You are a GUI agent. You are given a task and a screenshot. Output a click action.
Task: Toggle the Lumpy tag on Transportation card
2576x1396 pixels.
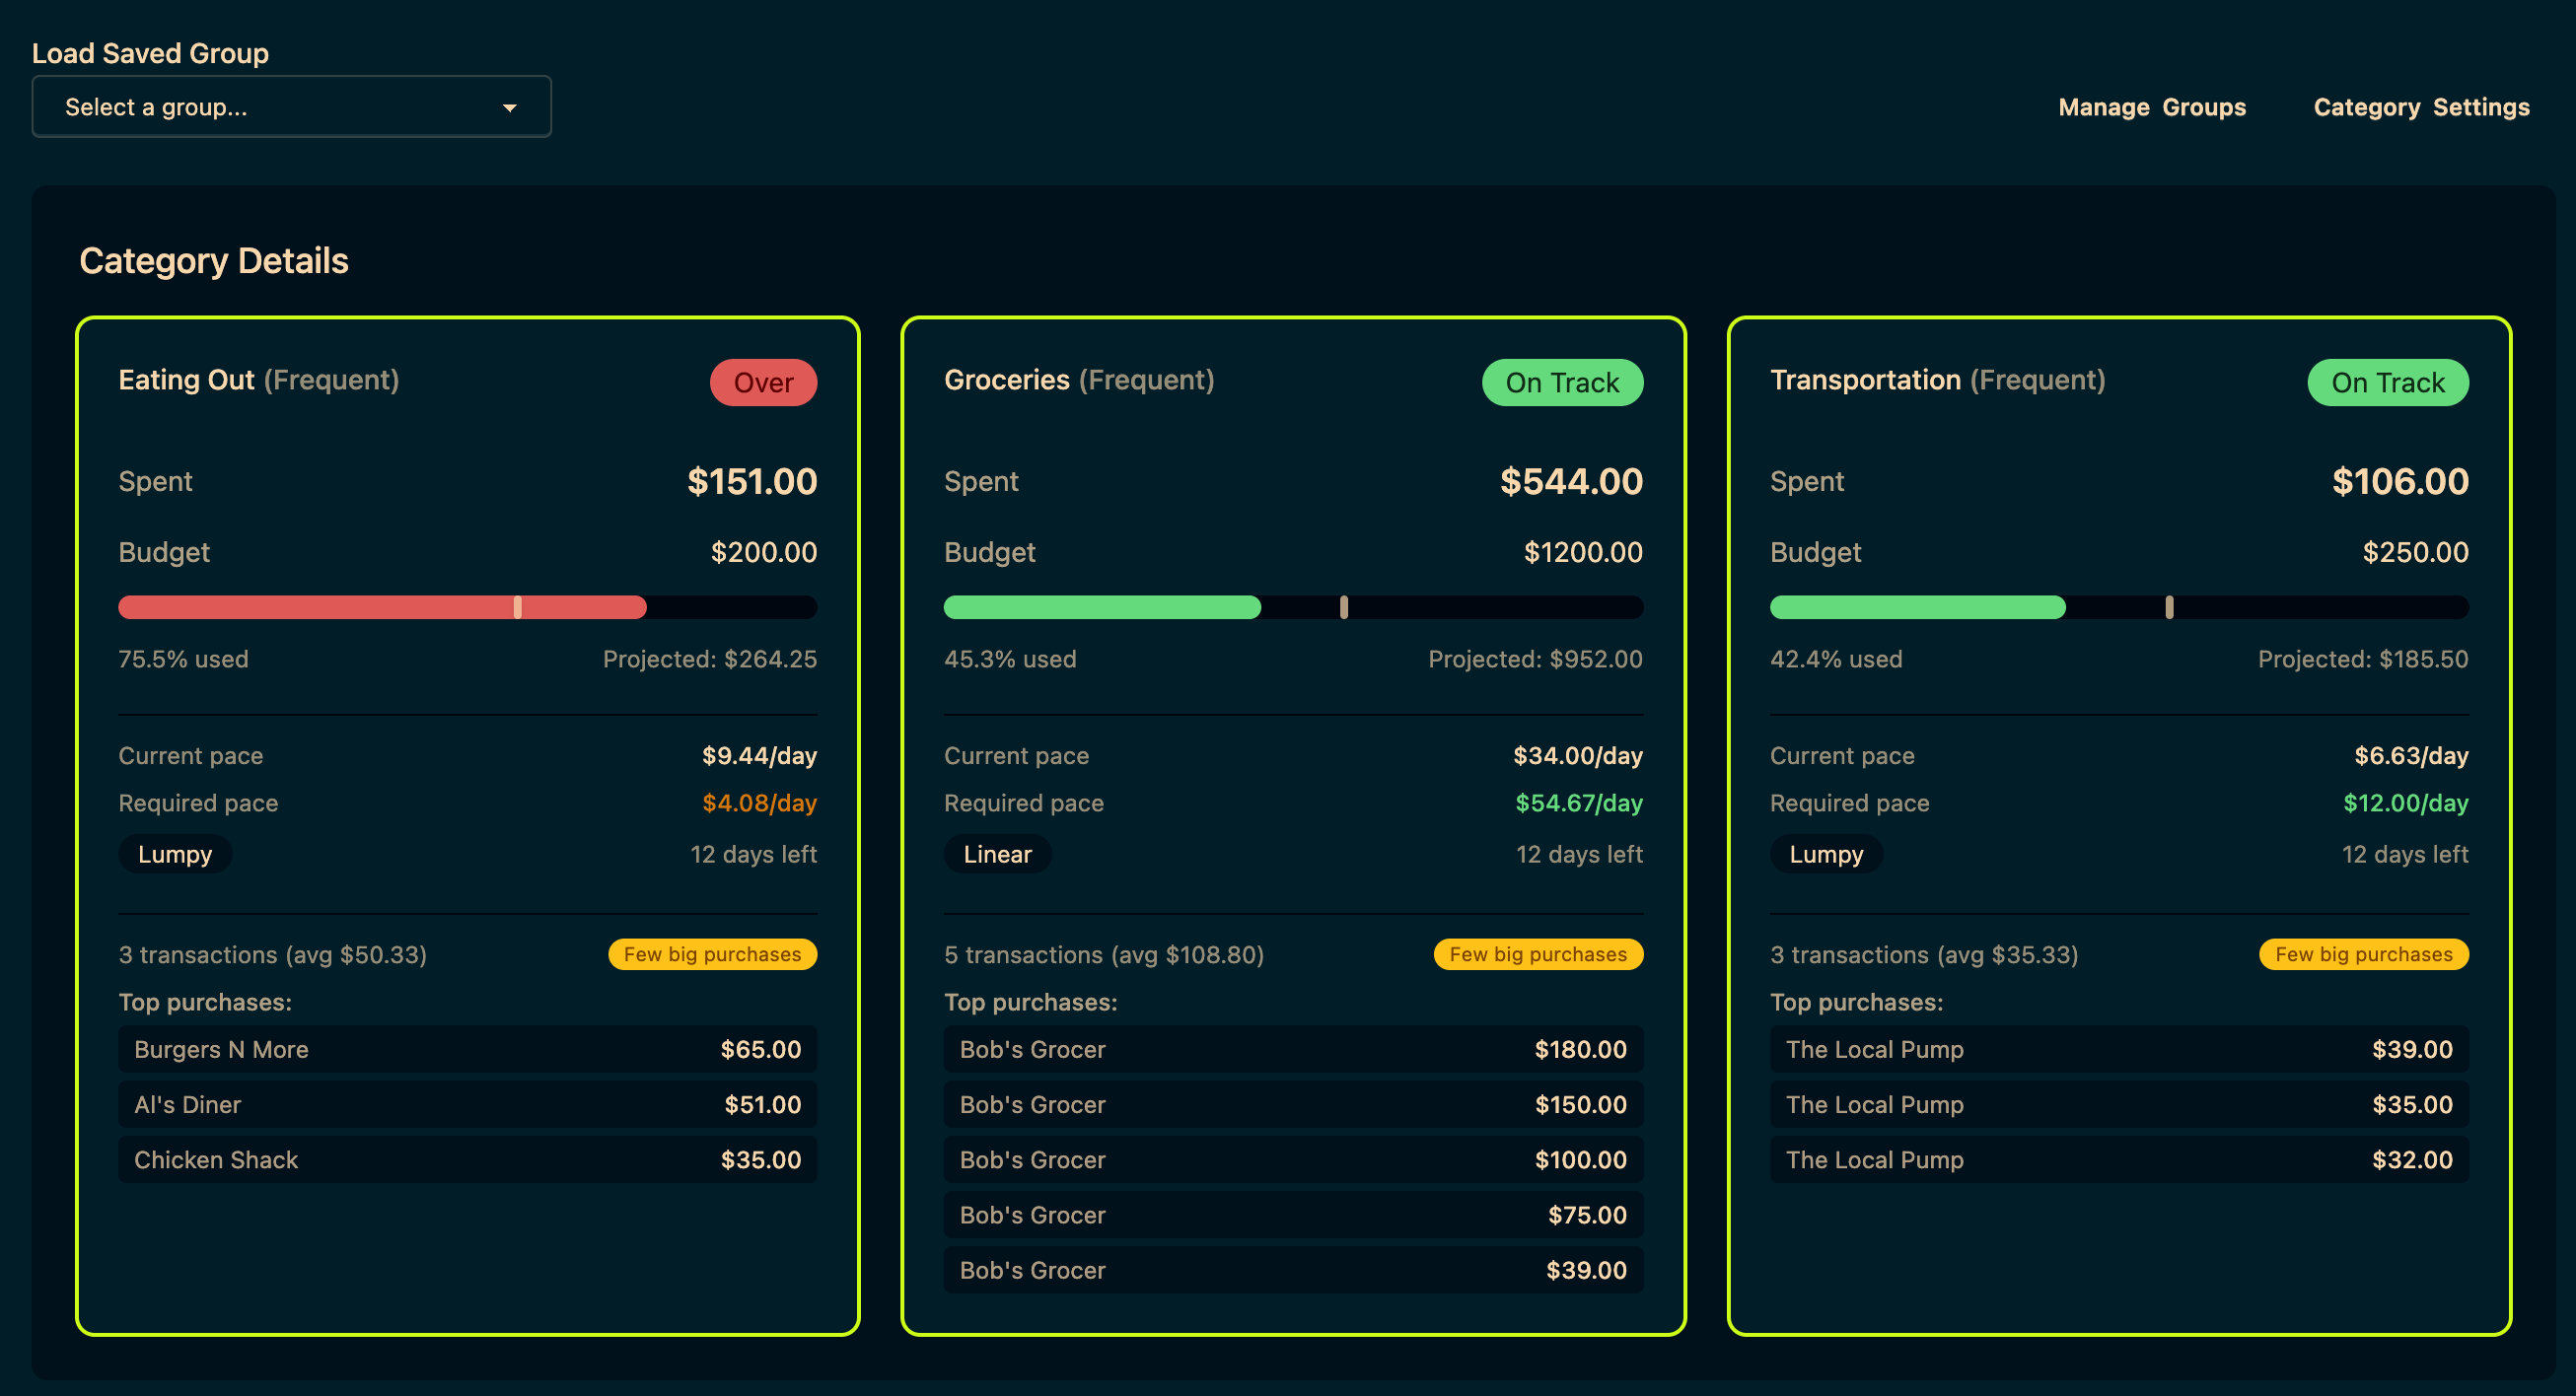click(x=1826, y=854)
